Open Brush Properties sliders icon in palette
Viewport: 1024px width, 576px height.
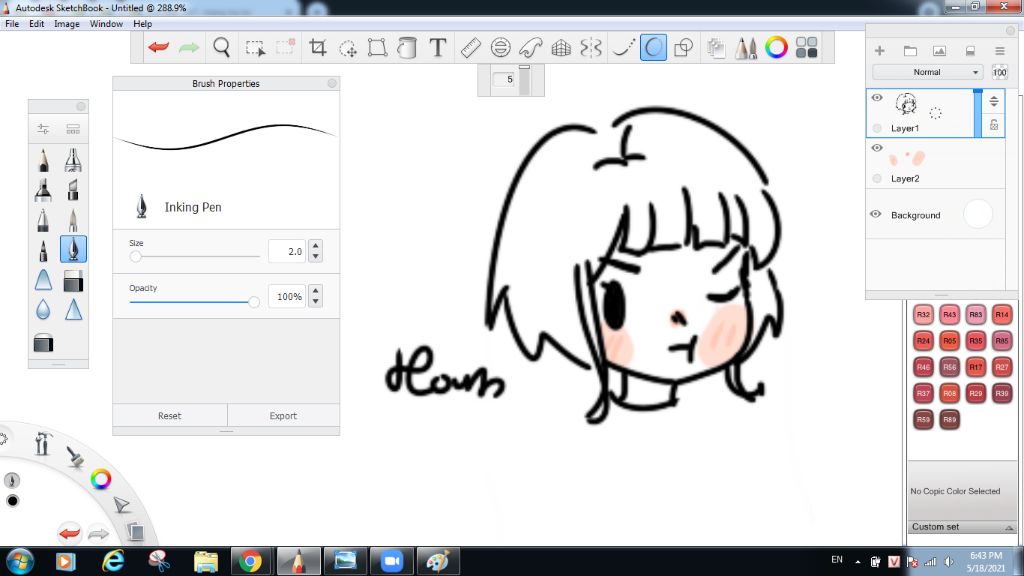(43, 129)
